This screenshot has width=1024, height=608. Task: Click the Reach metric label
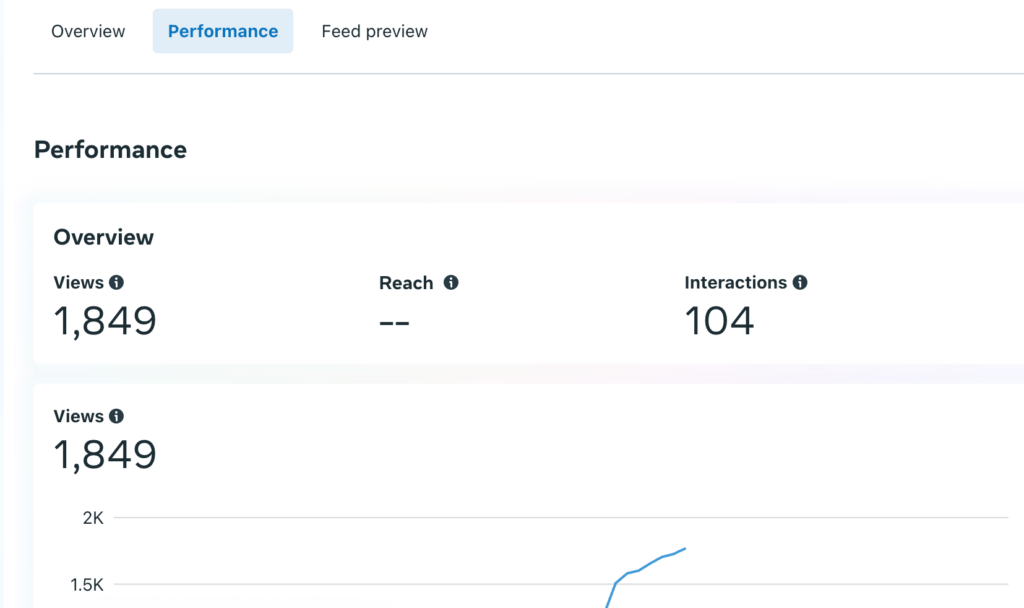tap(406, 283)
